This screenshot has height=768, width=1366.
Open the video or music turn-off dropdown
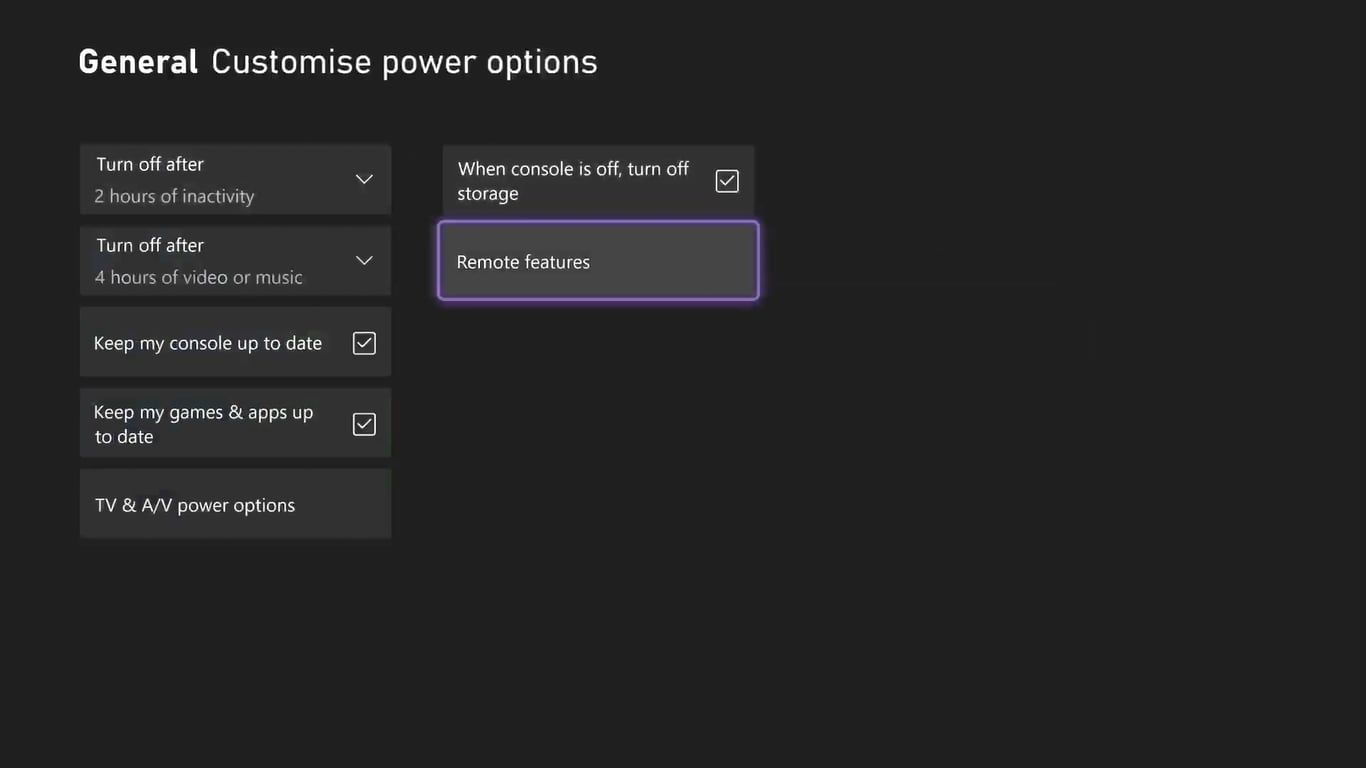coord(235,261)
